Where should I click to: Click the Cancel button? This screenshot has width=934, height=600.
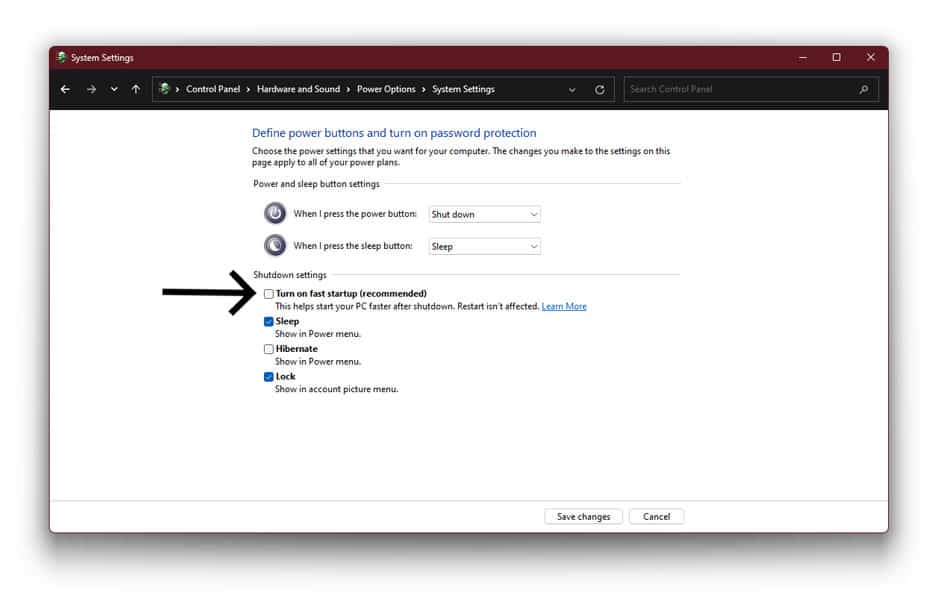(x=656, y=517)
